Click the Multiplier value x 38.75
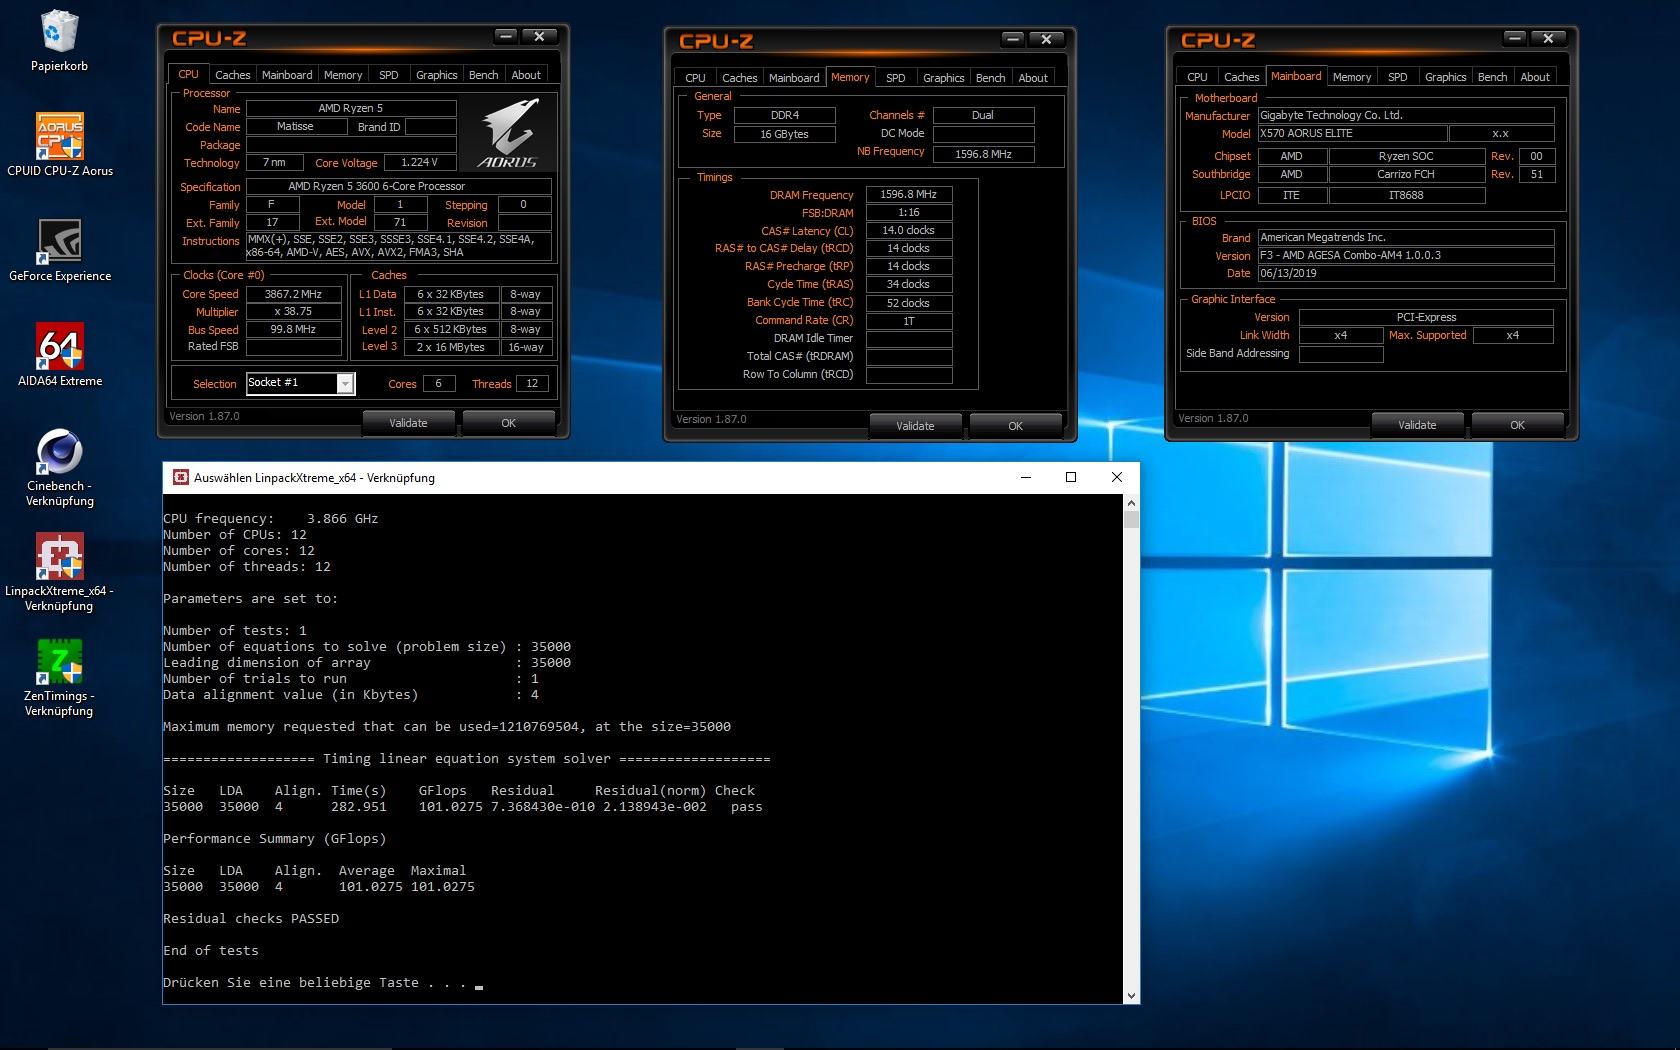1680x1050 pixels. coord(293,312)
